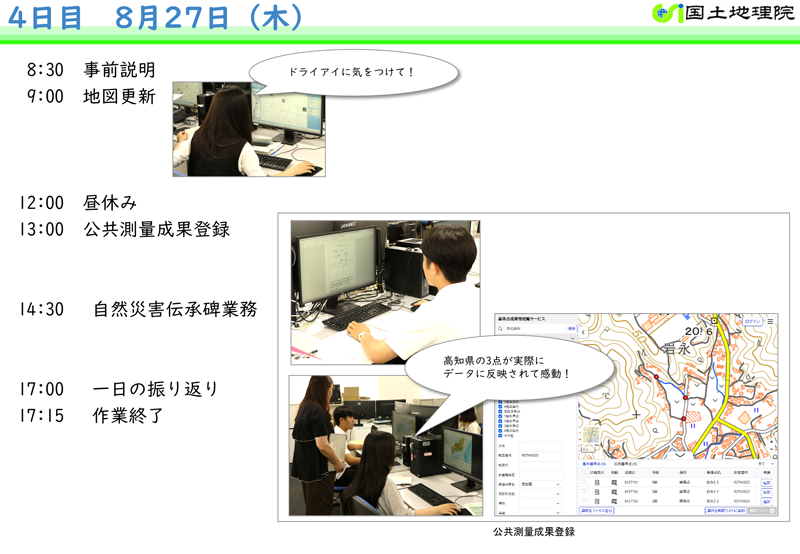The width and height of the screenshot is (800, 554).
Task: Zoom in the map with the plus button
Action: 771,442
